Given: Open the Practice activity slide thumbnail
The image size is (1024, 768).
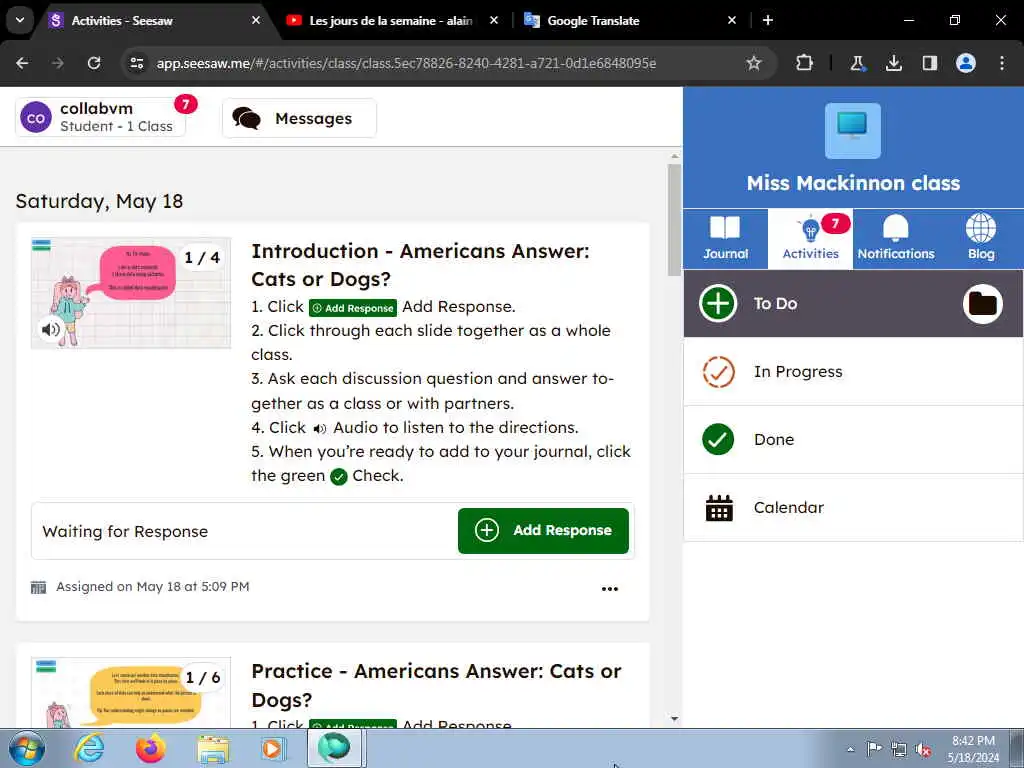Looking at the screenshot, I should click(x=131, y=692).
